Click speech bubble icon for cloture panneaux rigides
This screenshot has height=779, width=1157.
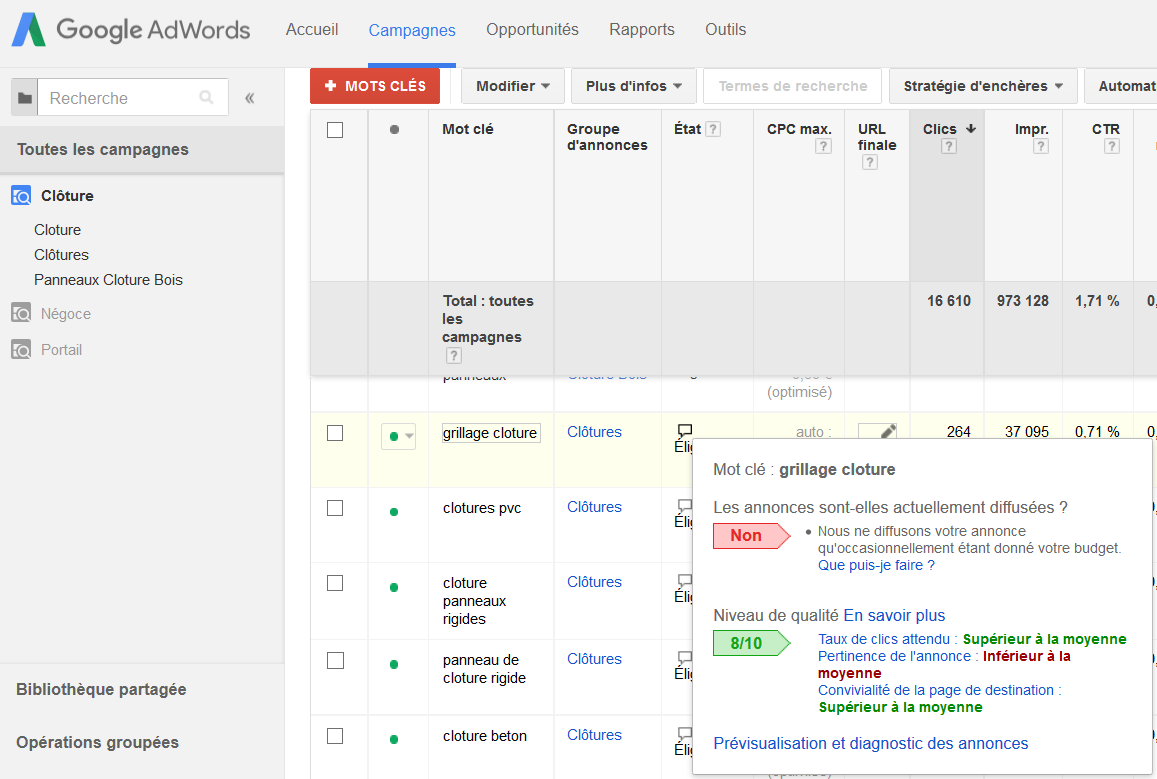pos(685,581)
